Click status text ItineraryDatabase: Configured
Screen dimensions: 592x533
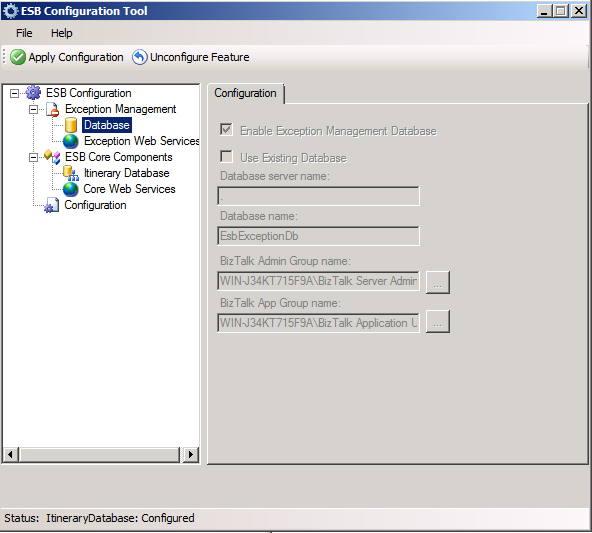click(120, 518)
